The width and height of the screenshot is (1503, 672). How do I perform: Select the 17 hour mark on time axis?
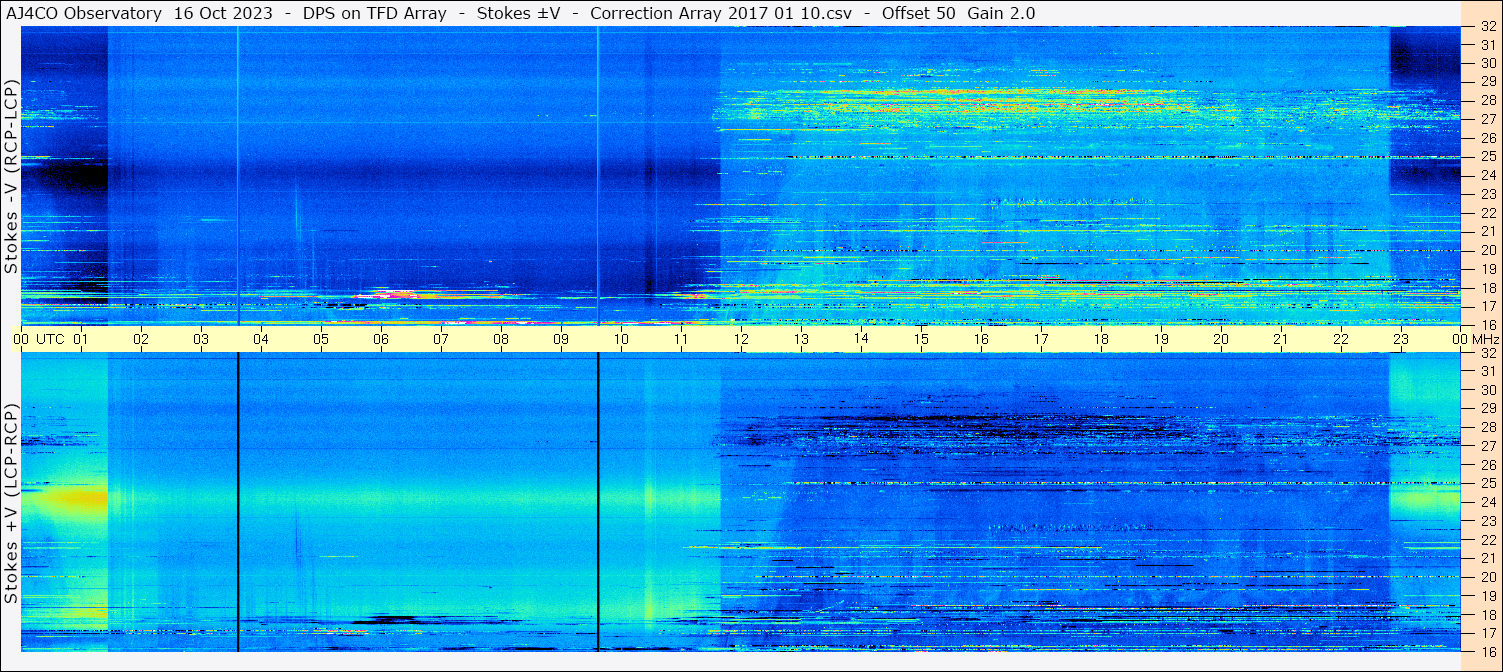pyautogui.click(x=1040, y=339)
